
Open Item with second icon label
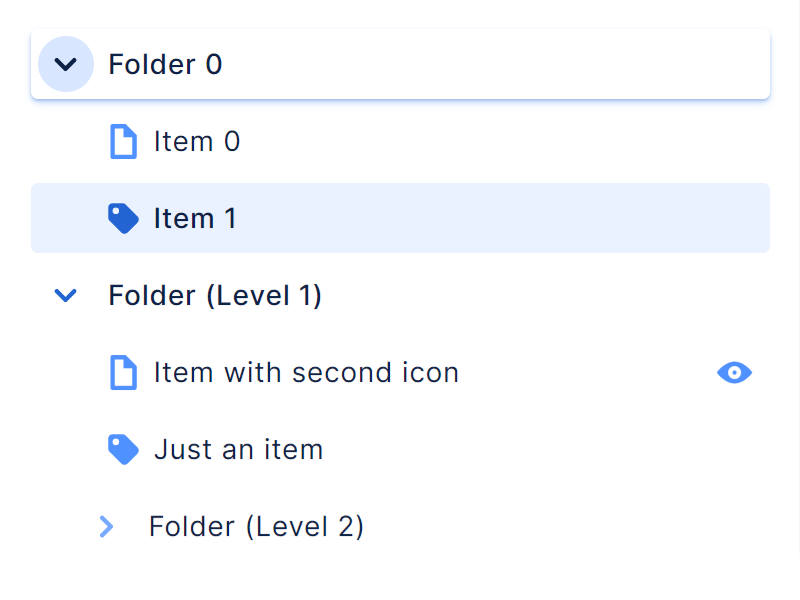tap(306, 373)
